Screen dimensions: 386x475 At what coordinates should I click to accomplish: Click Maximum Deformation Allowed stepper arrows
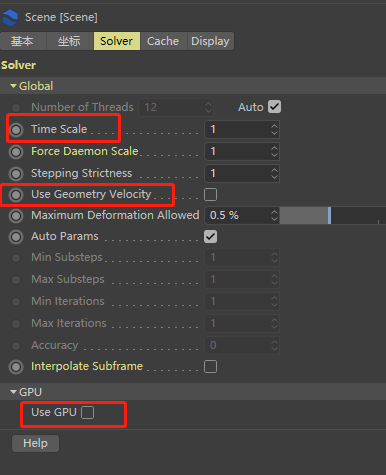coord(274,215)
